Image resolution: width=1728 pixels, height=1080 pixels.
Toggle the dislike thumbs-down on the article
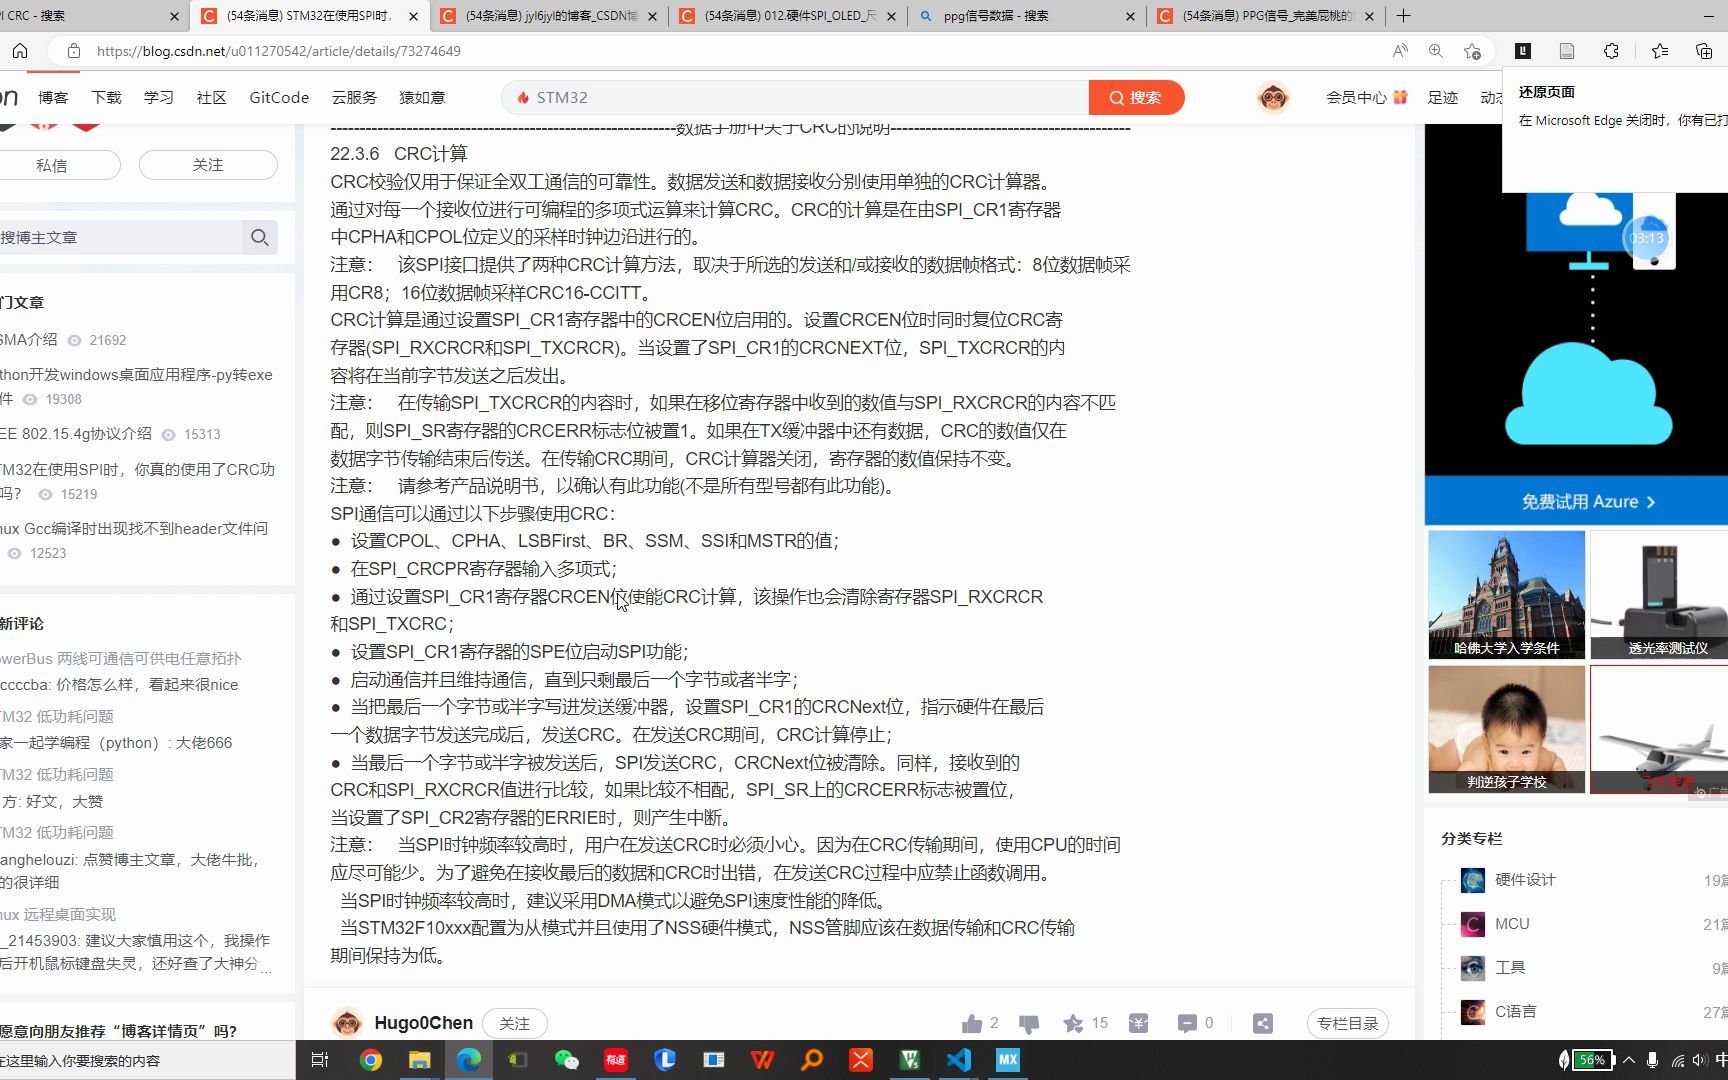click(1029, 1022)
